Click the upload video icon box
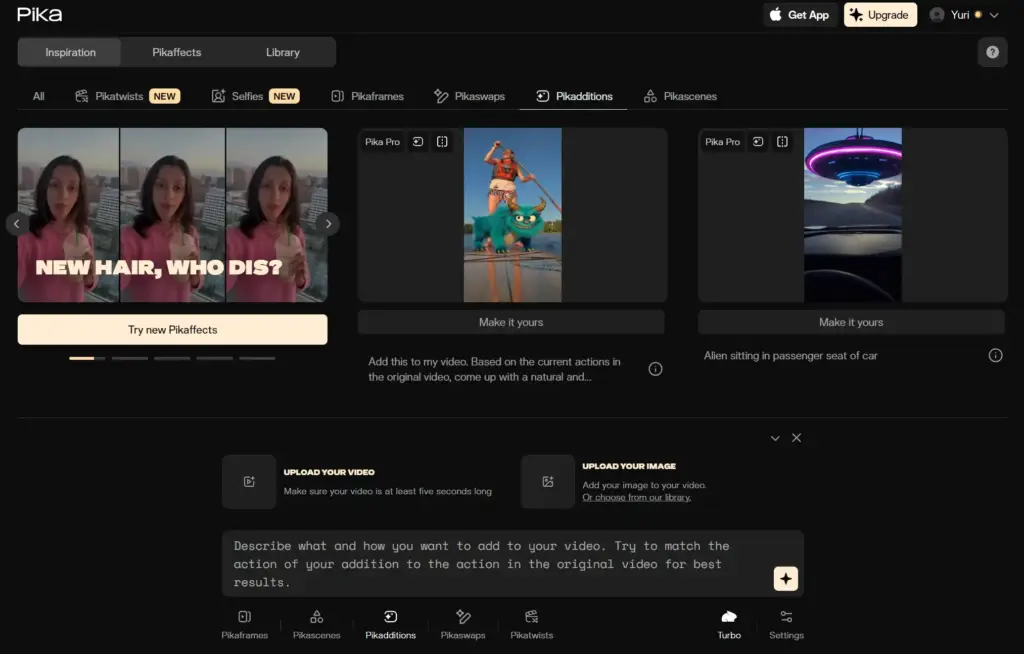This screenshot has height=654, width=1024. [x=249, y=482]
